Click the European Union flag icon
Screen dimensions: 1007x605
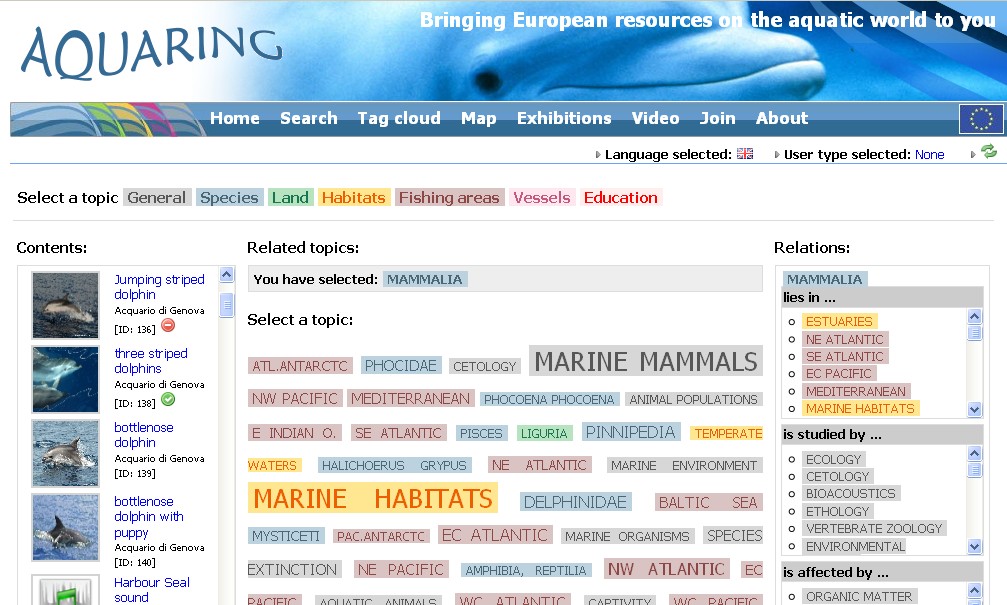981,119
